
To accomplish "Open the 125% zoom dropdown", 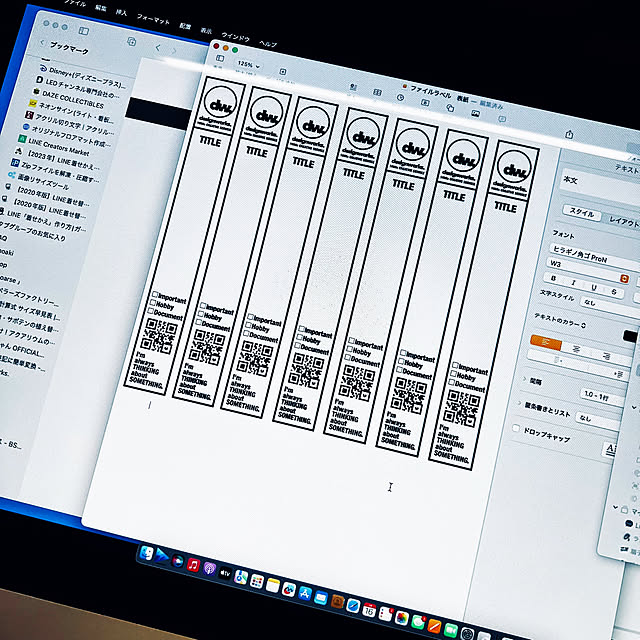I will (x=248, y=64).
